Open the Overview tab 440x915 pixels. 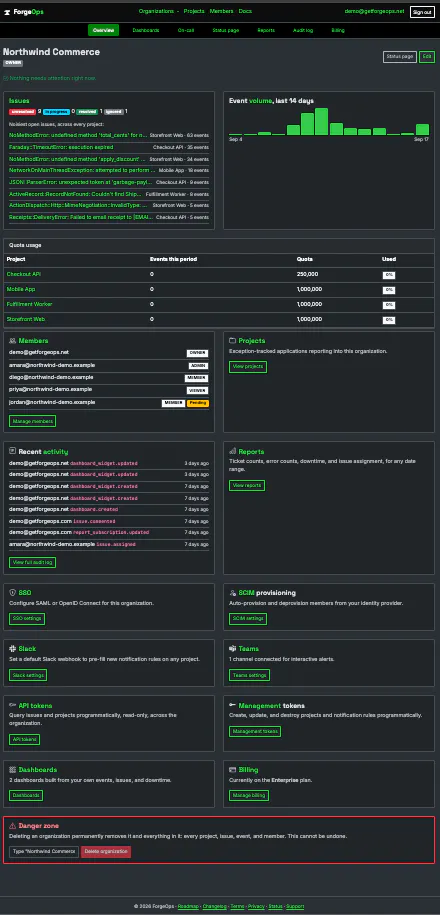pos(103,30)
